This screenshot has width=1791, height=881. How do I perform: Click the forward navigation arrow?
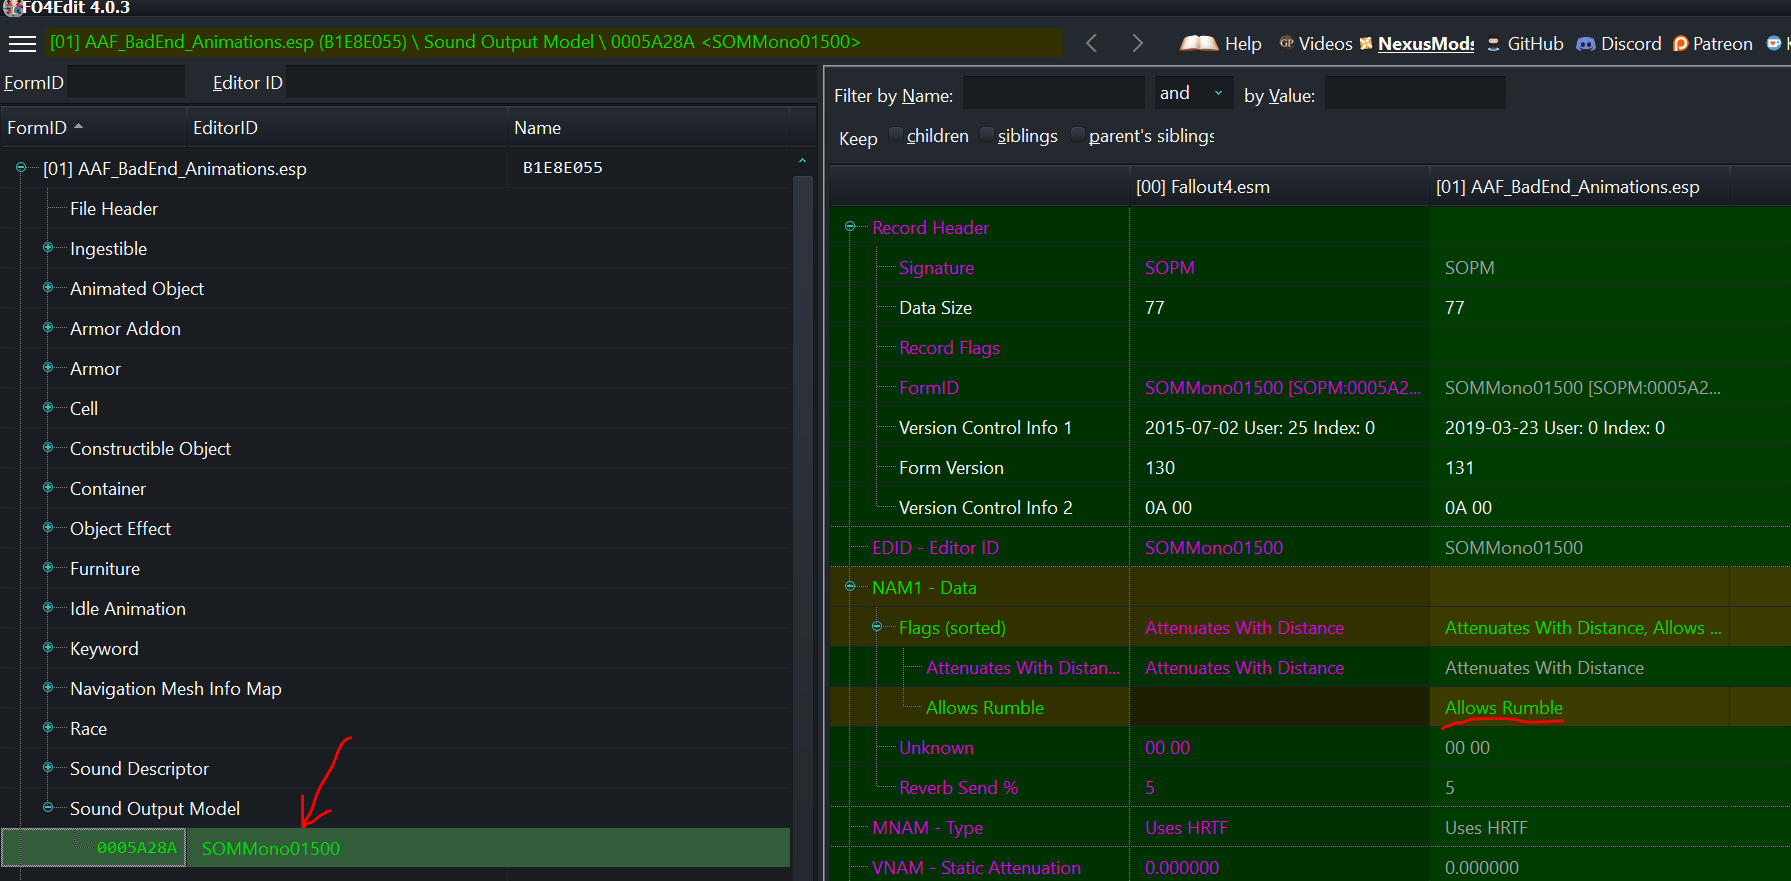pos(1137,43)
